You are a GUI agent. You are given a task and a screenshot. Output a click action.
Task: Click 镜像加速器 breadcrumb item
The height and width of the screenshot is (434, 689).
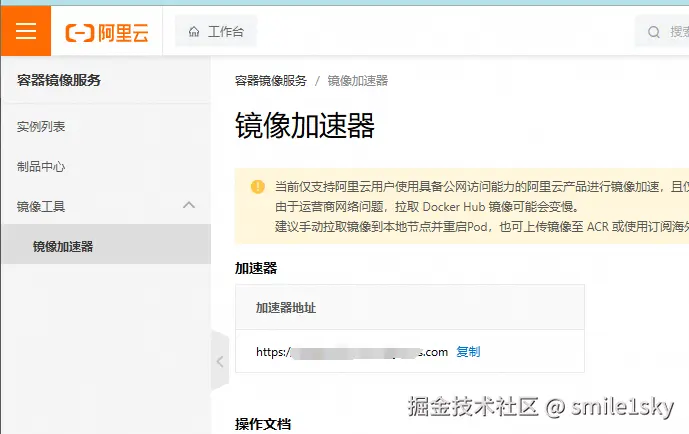[358, 81]
